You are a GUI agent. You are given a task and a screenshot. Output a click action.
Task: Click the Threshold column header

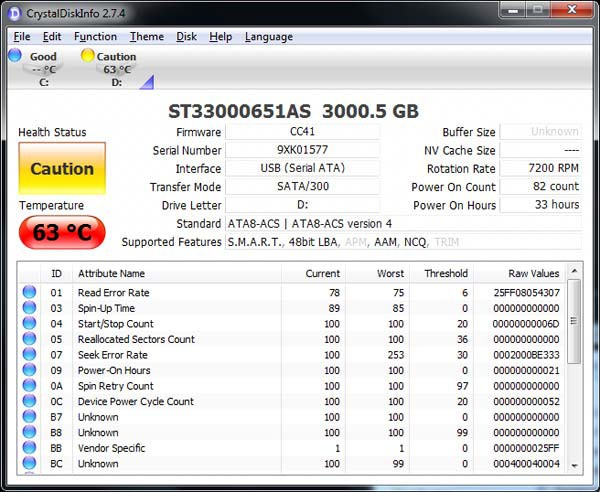pyautogui.click(x=442, y=274)
